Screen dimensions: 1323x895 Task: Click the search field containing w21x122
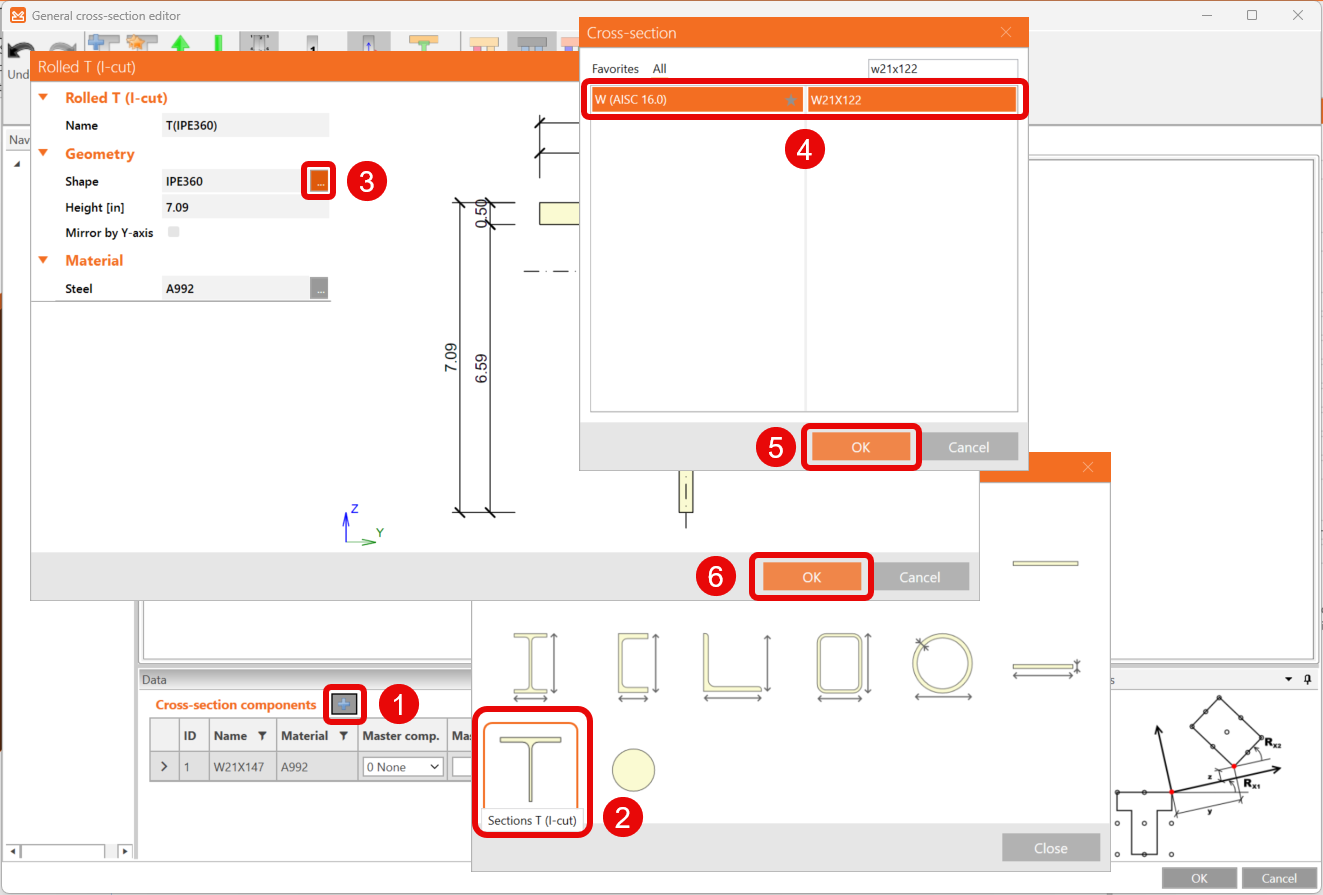(943, 69)
